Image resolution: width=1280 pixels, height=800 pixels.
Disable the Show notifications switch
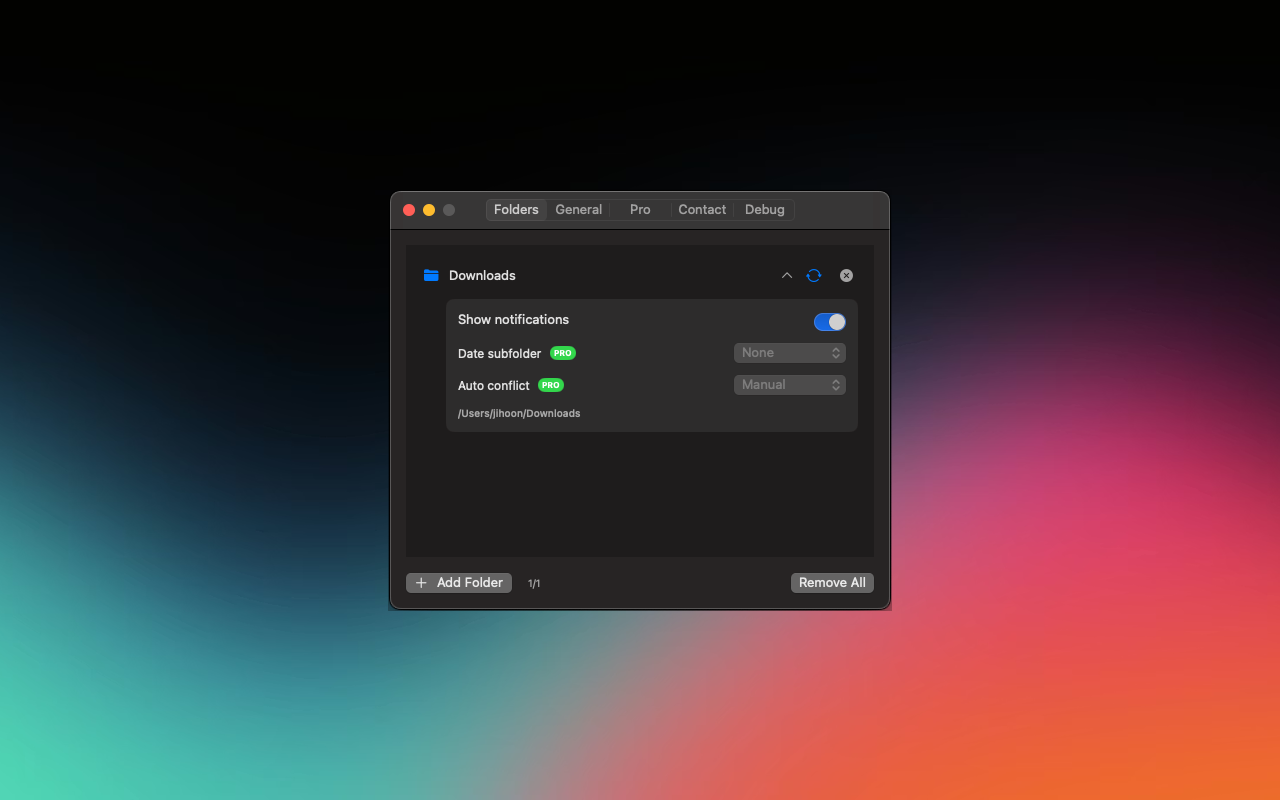(x=829, y=322)
